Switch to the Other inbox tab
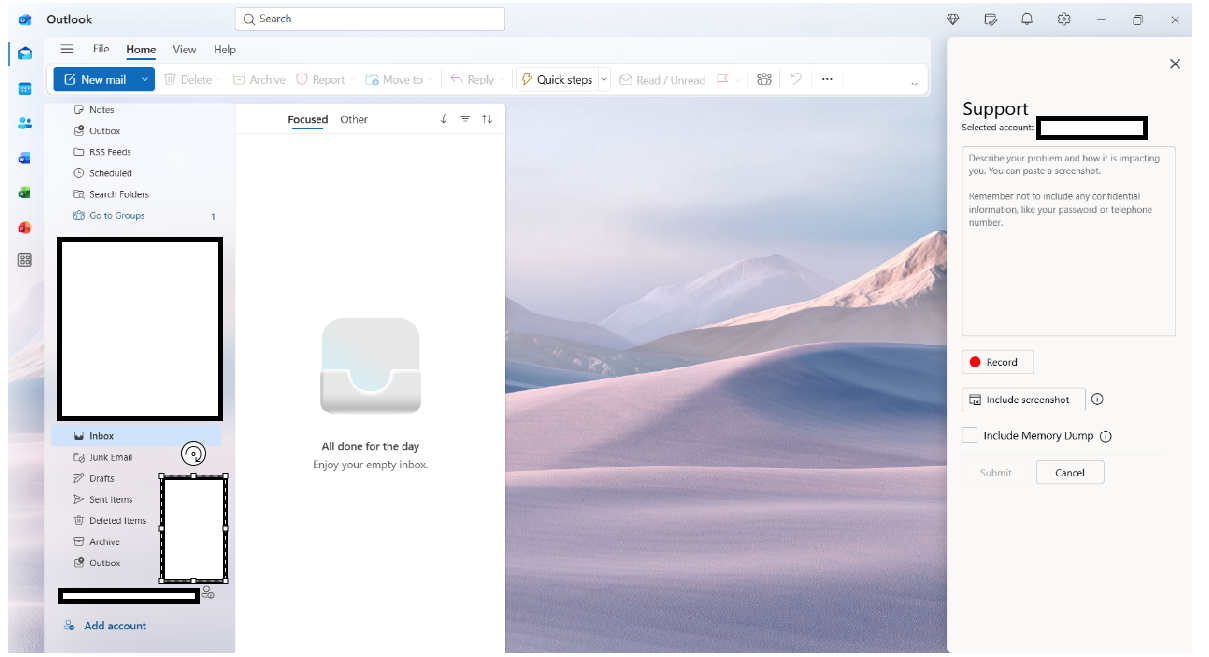 [354, 119]
